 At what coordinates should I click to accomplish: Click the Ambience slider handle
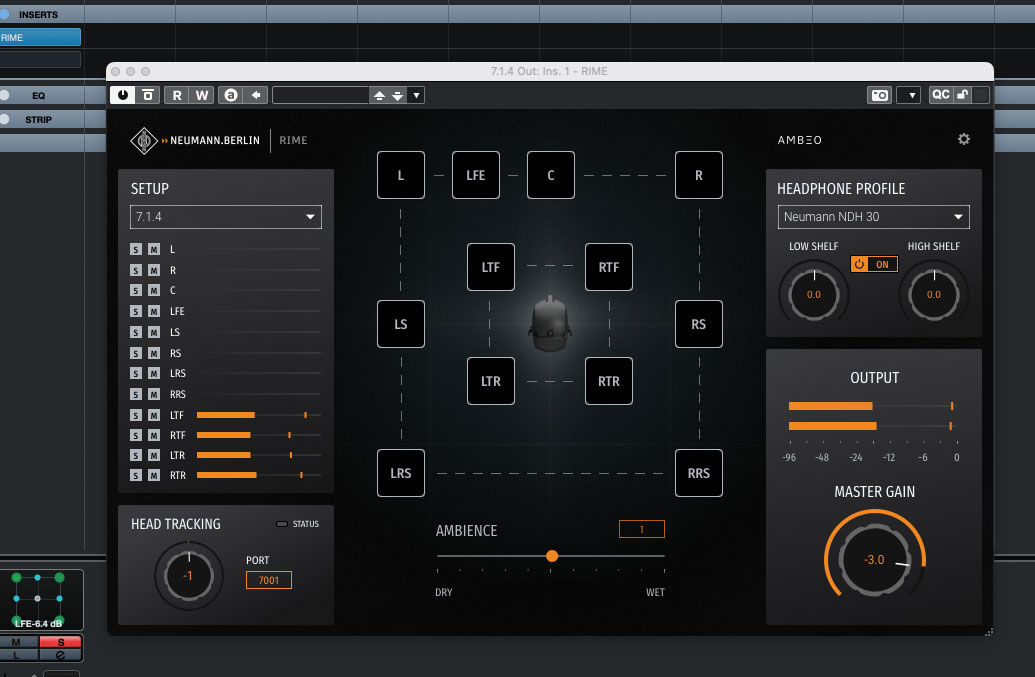552,556
